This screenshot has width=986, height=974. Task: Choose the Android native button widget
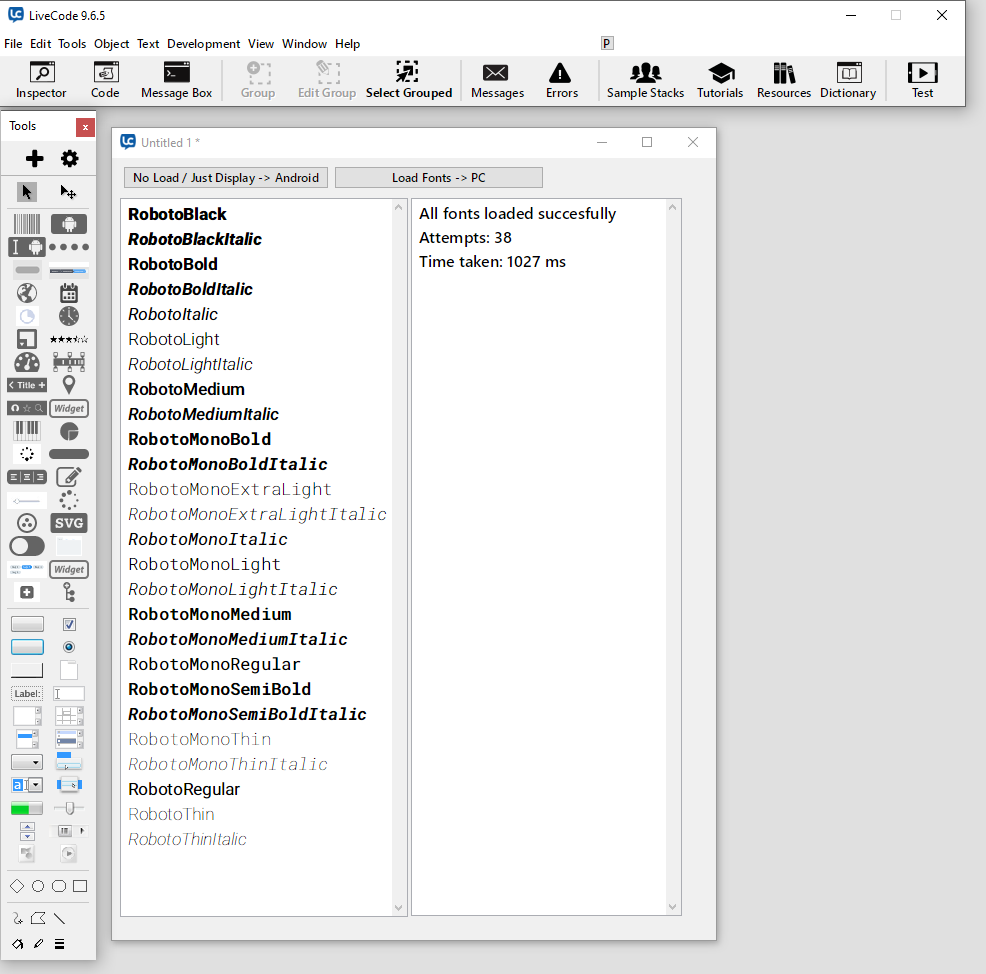[69, 224]
